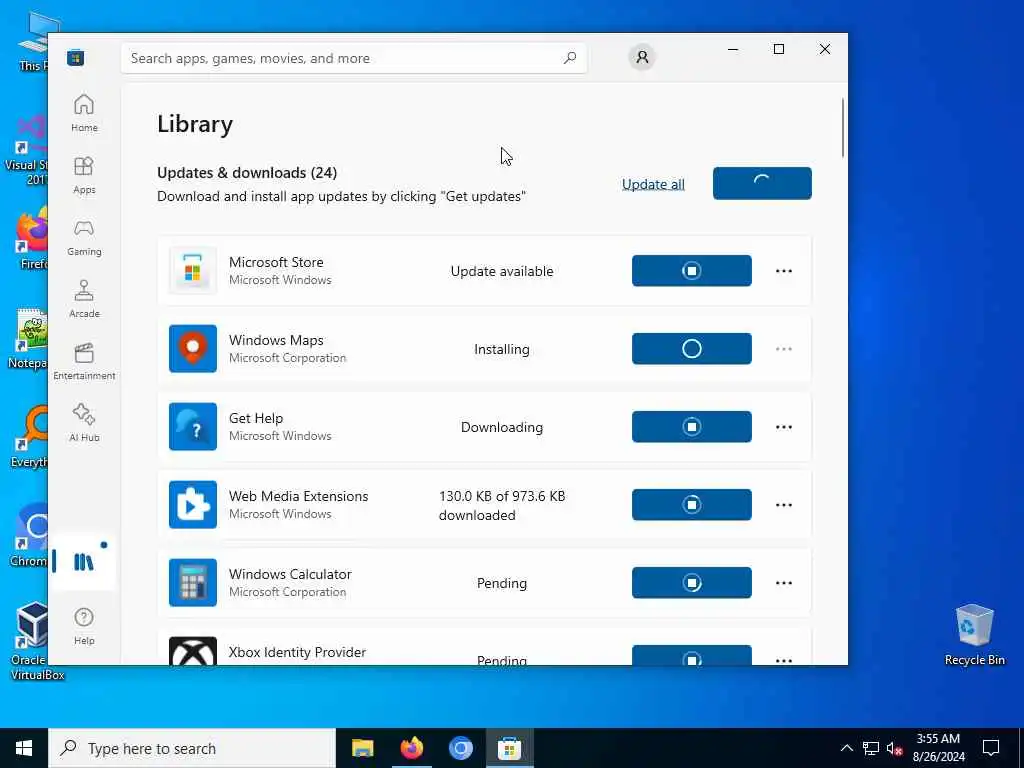The width and height of the screenshot is (1024, 768).
Task: Select the Windows Maps app name
Action: 276,340
